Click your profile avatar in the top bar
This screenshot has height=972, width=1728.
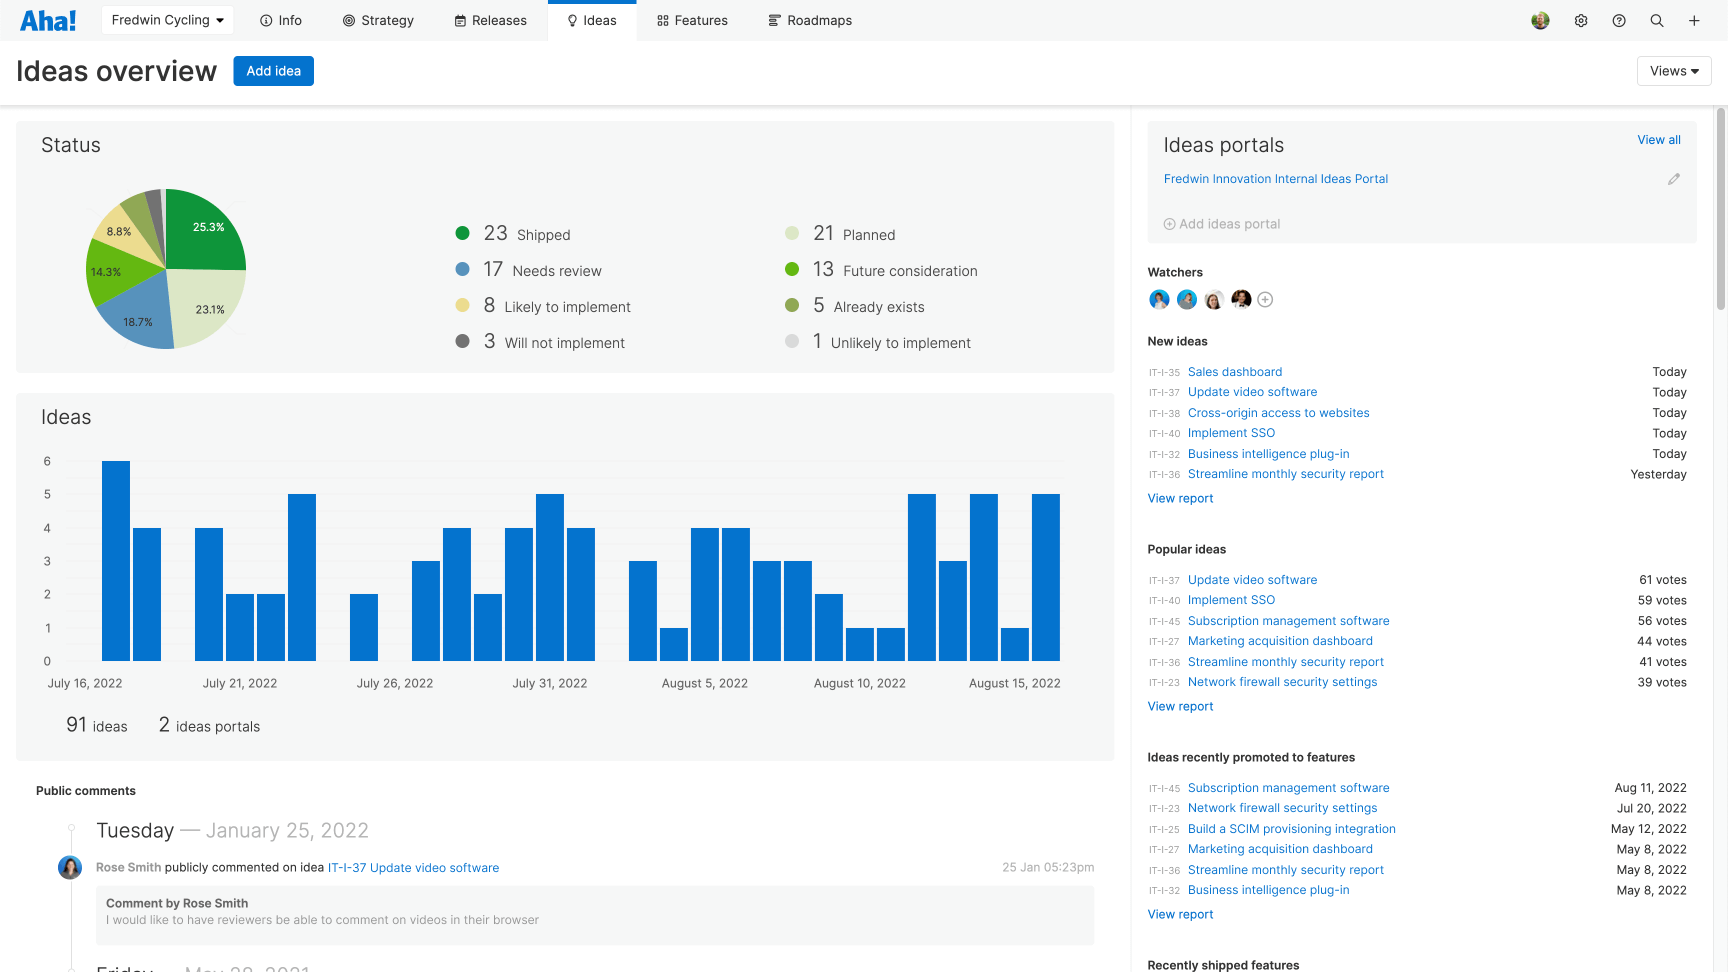1540,20
